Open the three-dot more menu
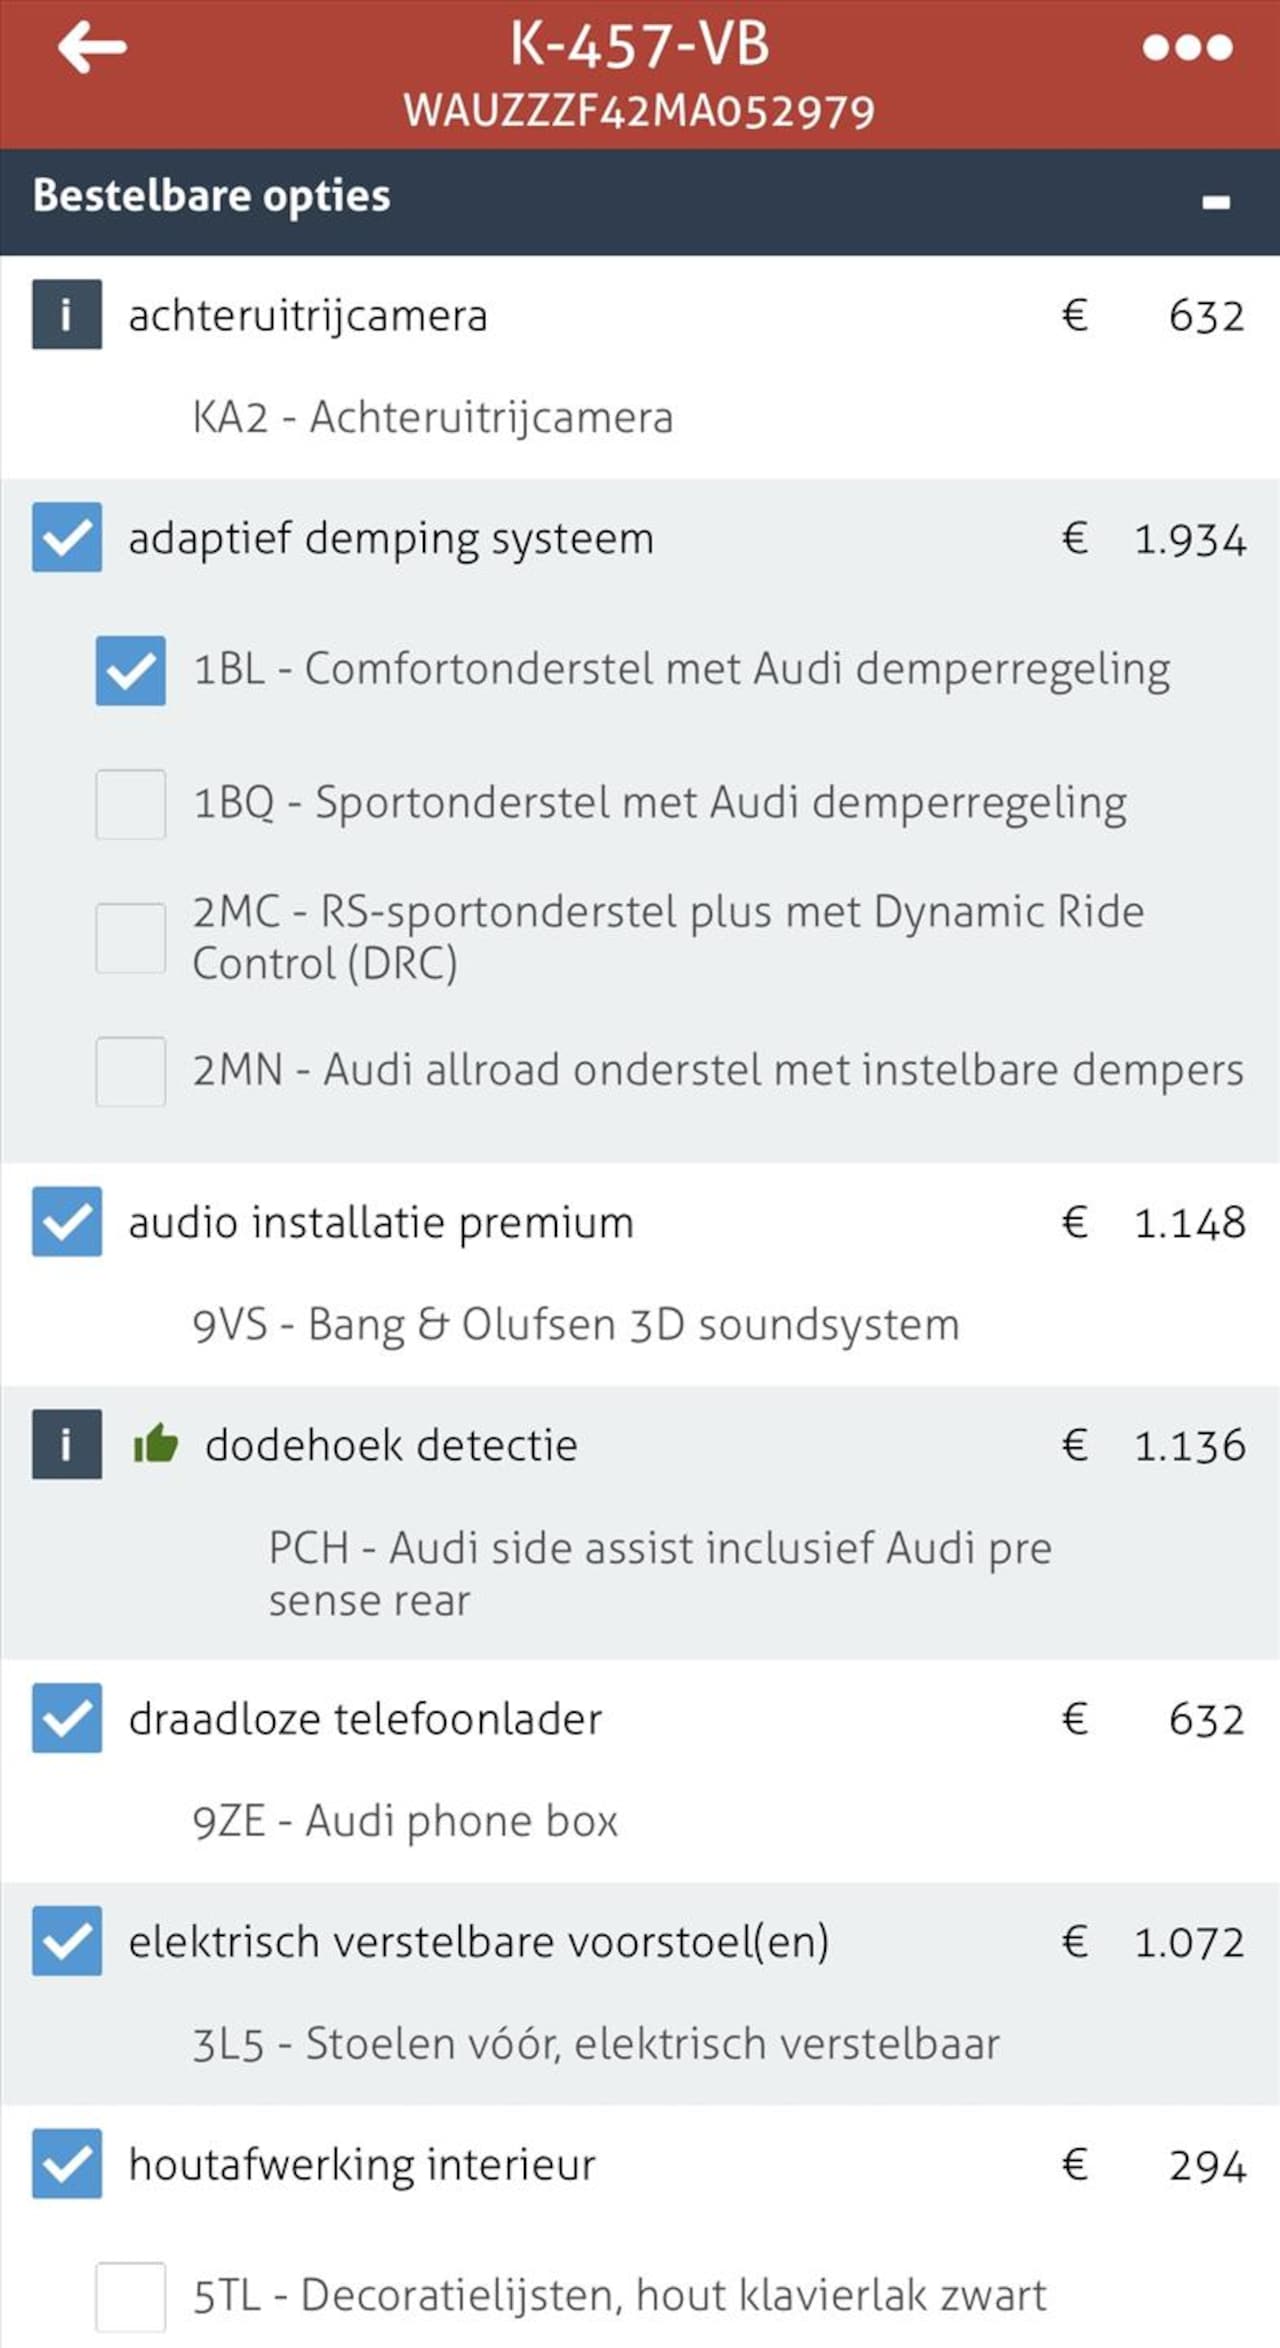Viewport: 1280px width, 2348px height. tap(1187, 47)
